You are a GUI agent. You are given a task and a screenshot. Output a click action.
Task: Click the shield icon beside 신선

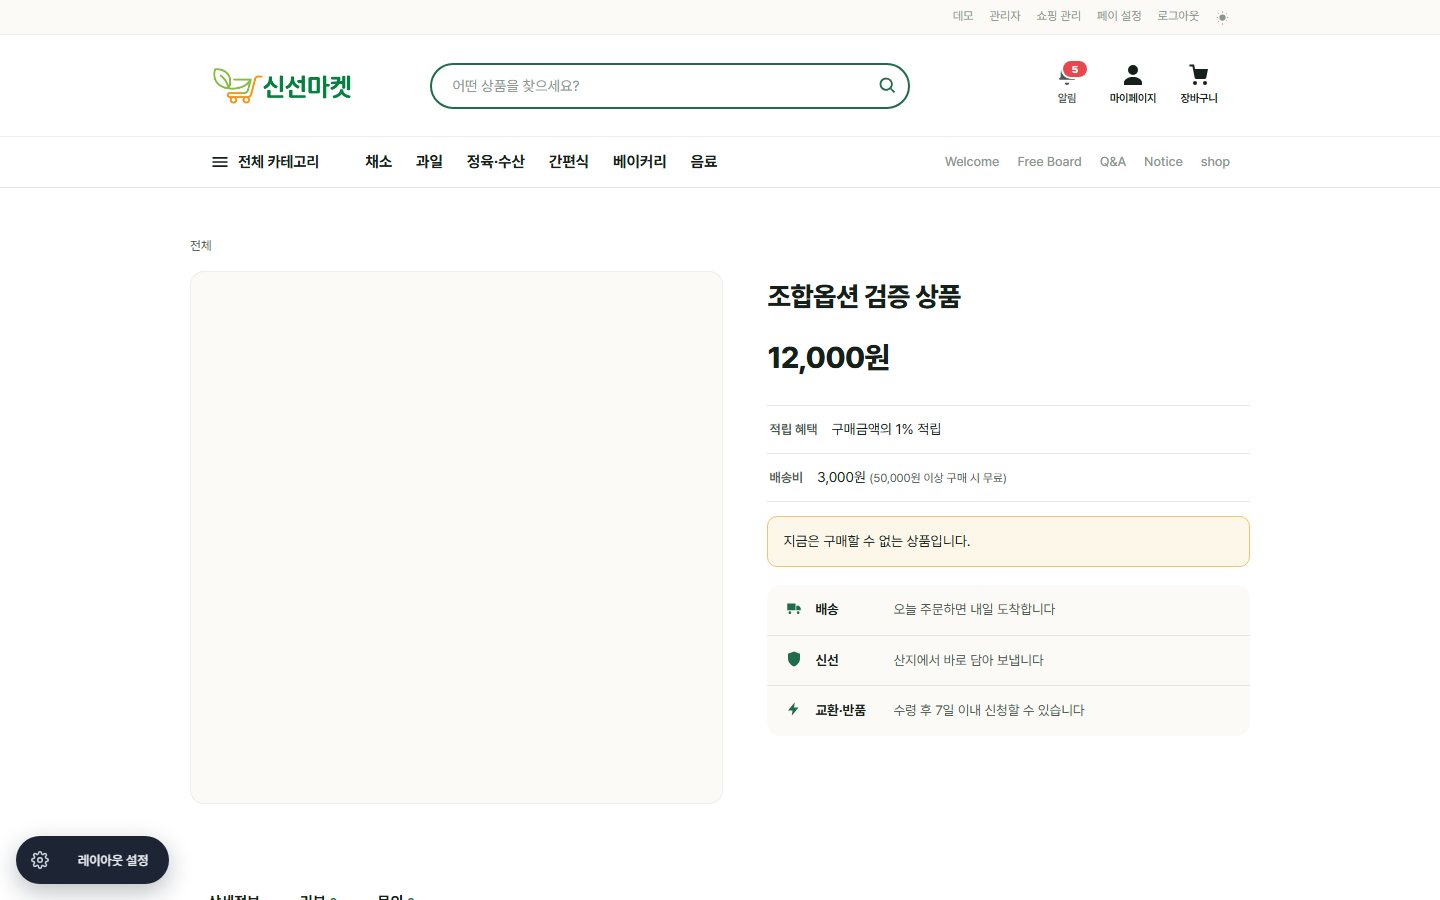pos(794,659)
